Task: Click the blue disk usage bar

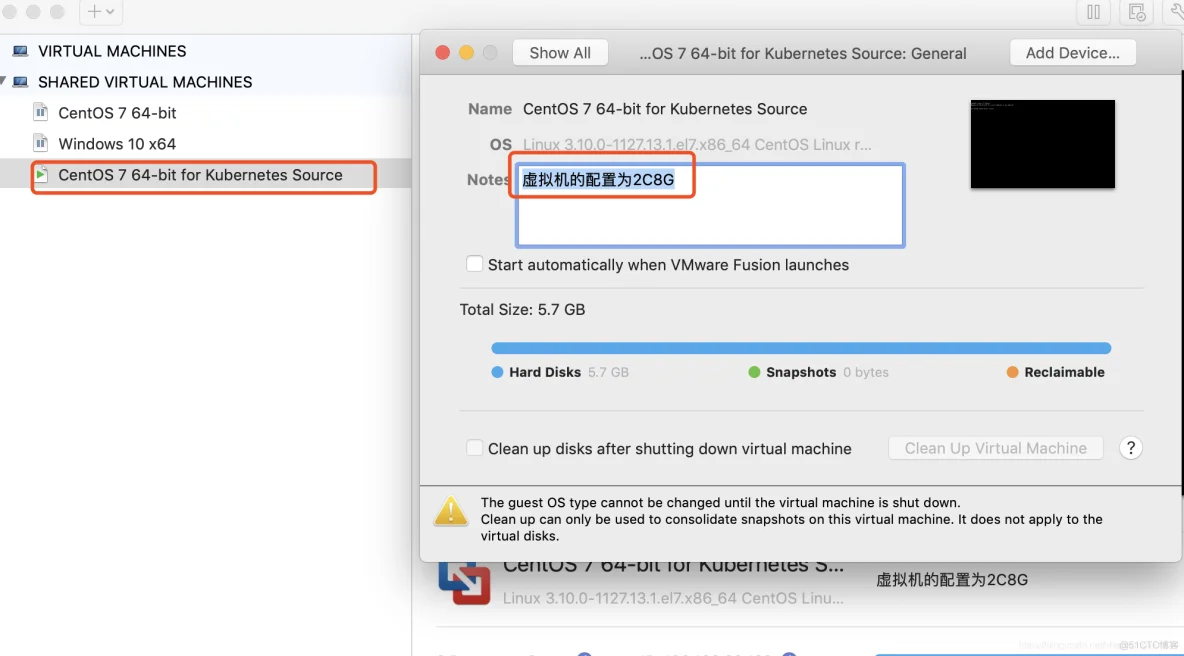Action: point(801,348)
